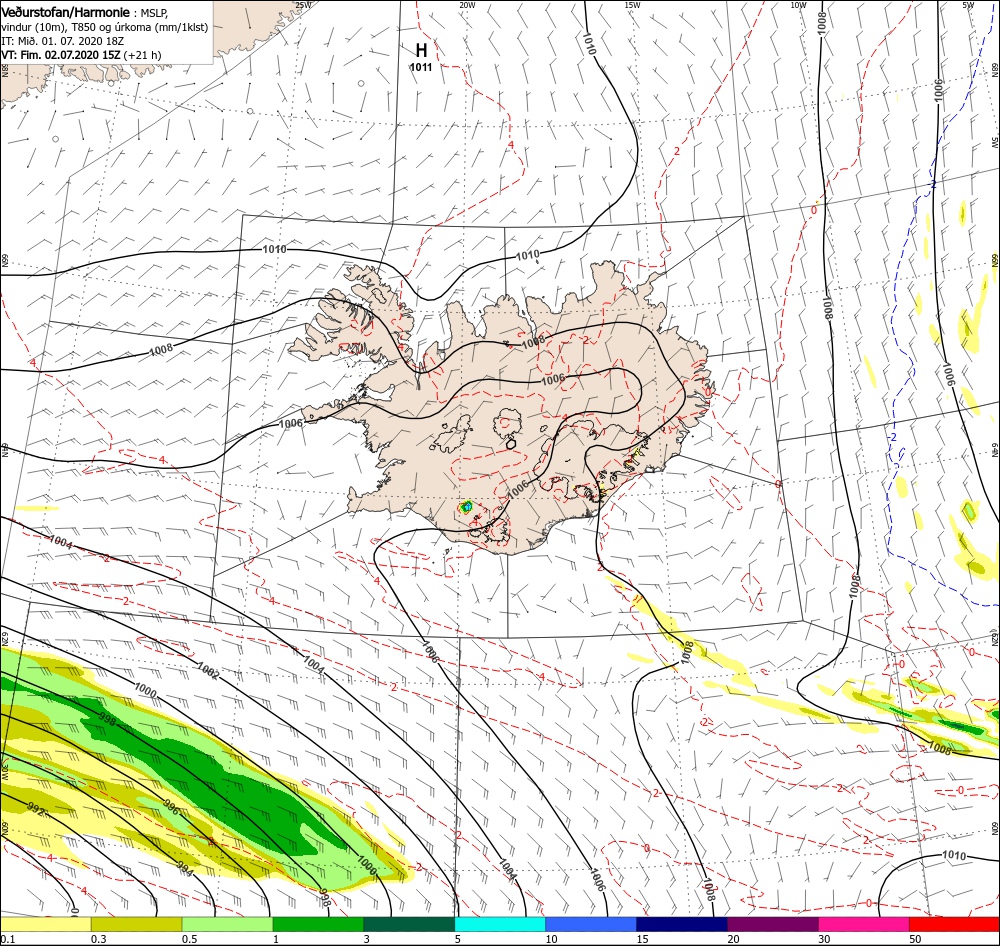Click the "25W" longitude label

tap(303, 5)
